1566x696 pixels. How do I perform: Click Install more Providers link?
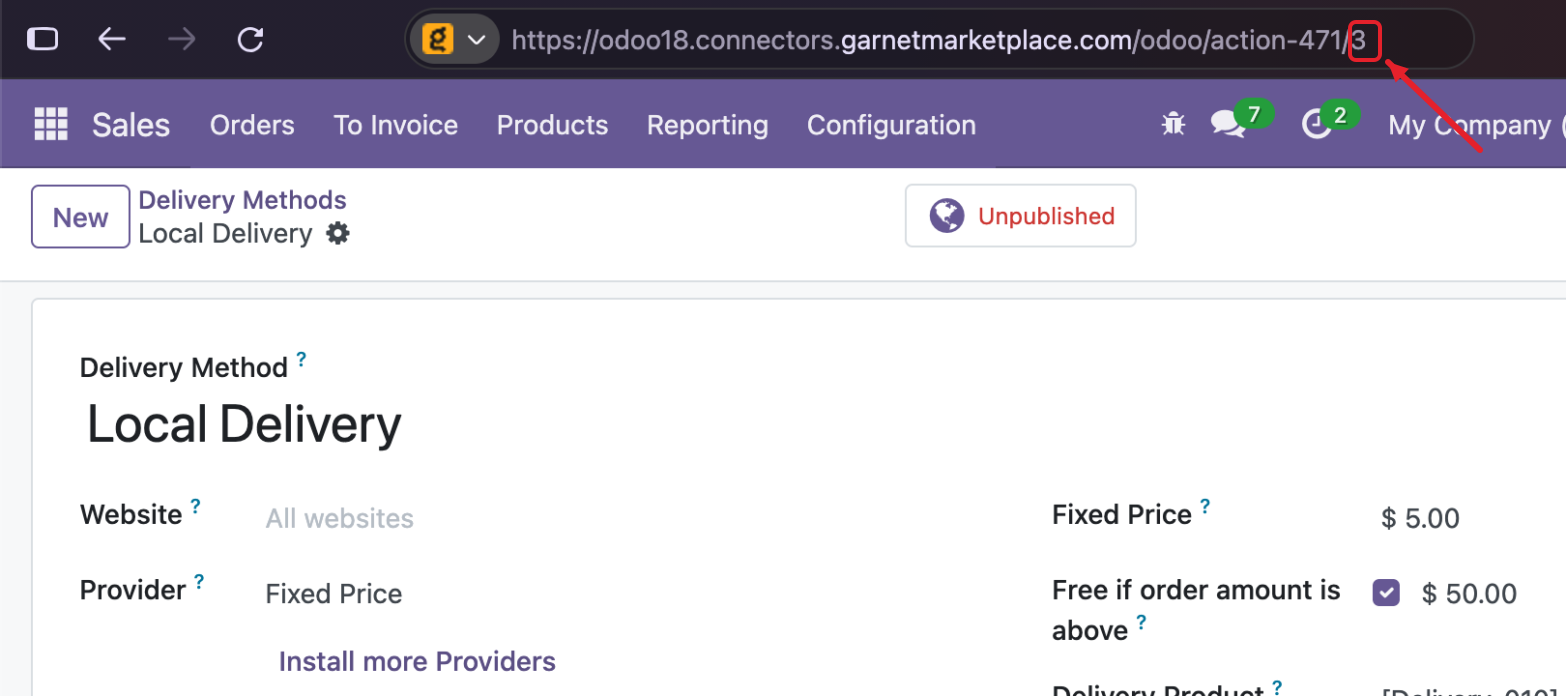coord(417,662)
